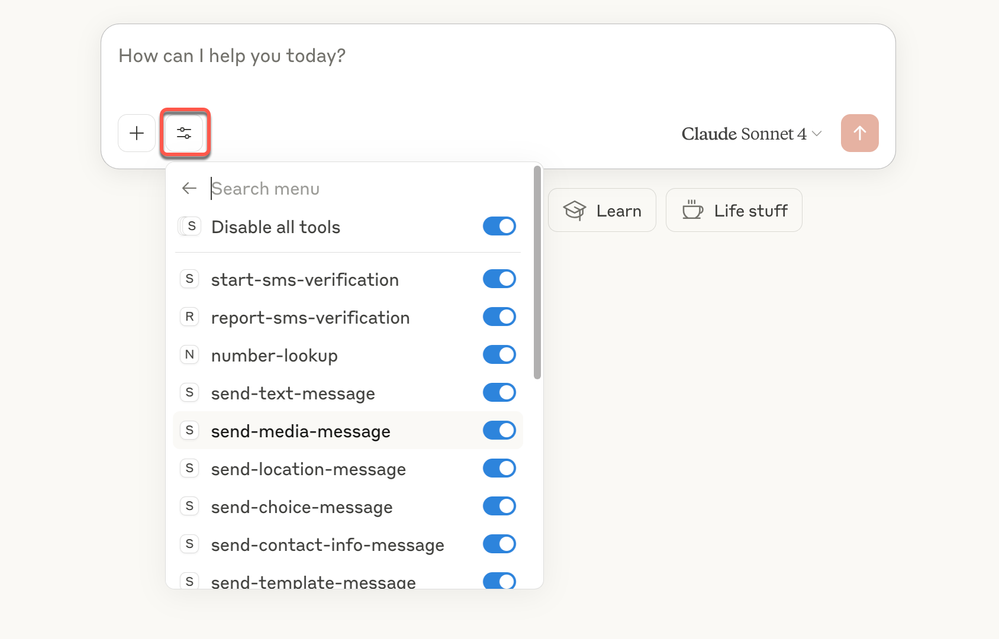The image size is (999, 639).
Task: Click the back arrow in search menu
Action: [189, 188]
